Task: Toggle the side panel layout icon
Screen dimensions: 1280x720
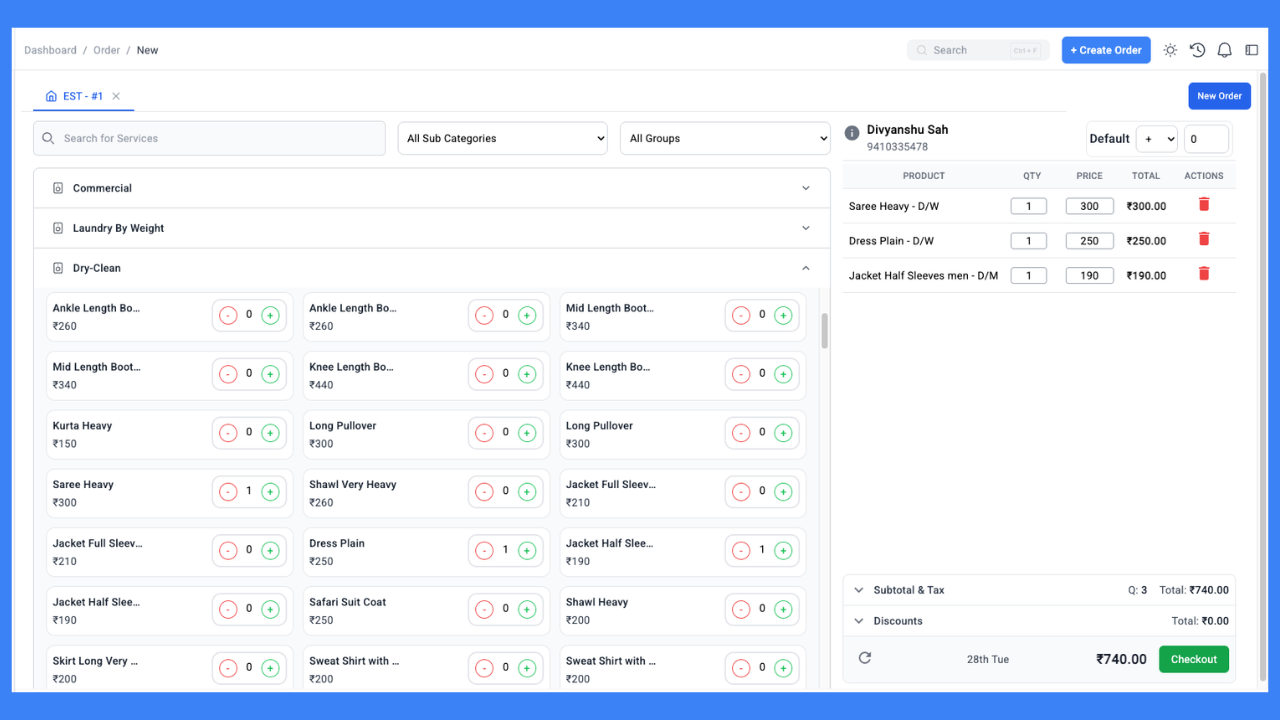Action: tap(1251, 49)
